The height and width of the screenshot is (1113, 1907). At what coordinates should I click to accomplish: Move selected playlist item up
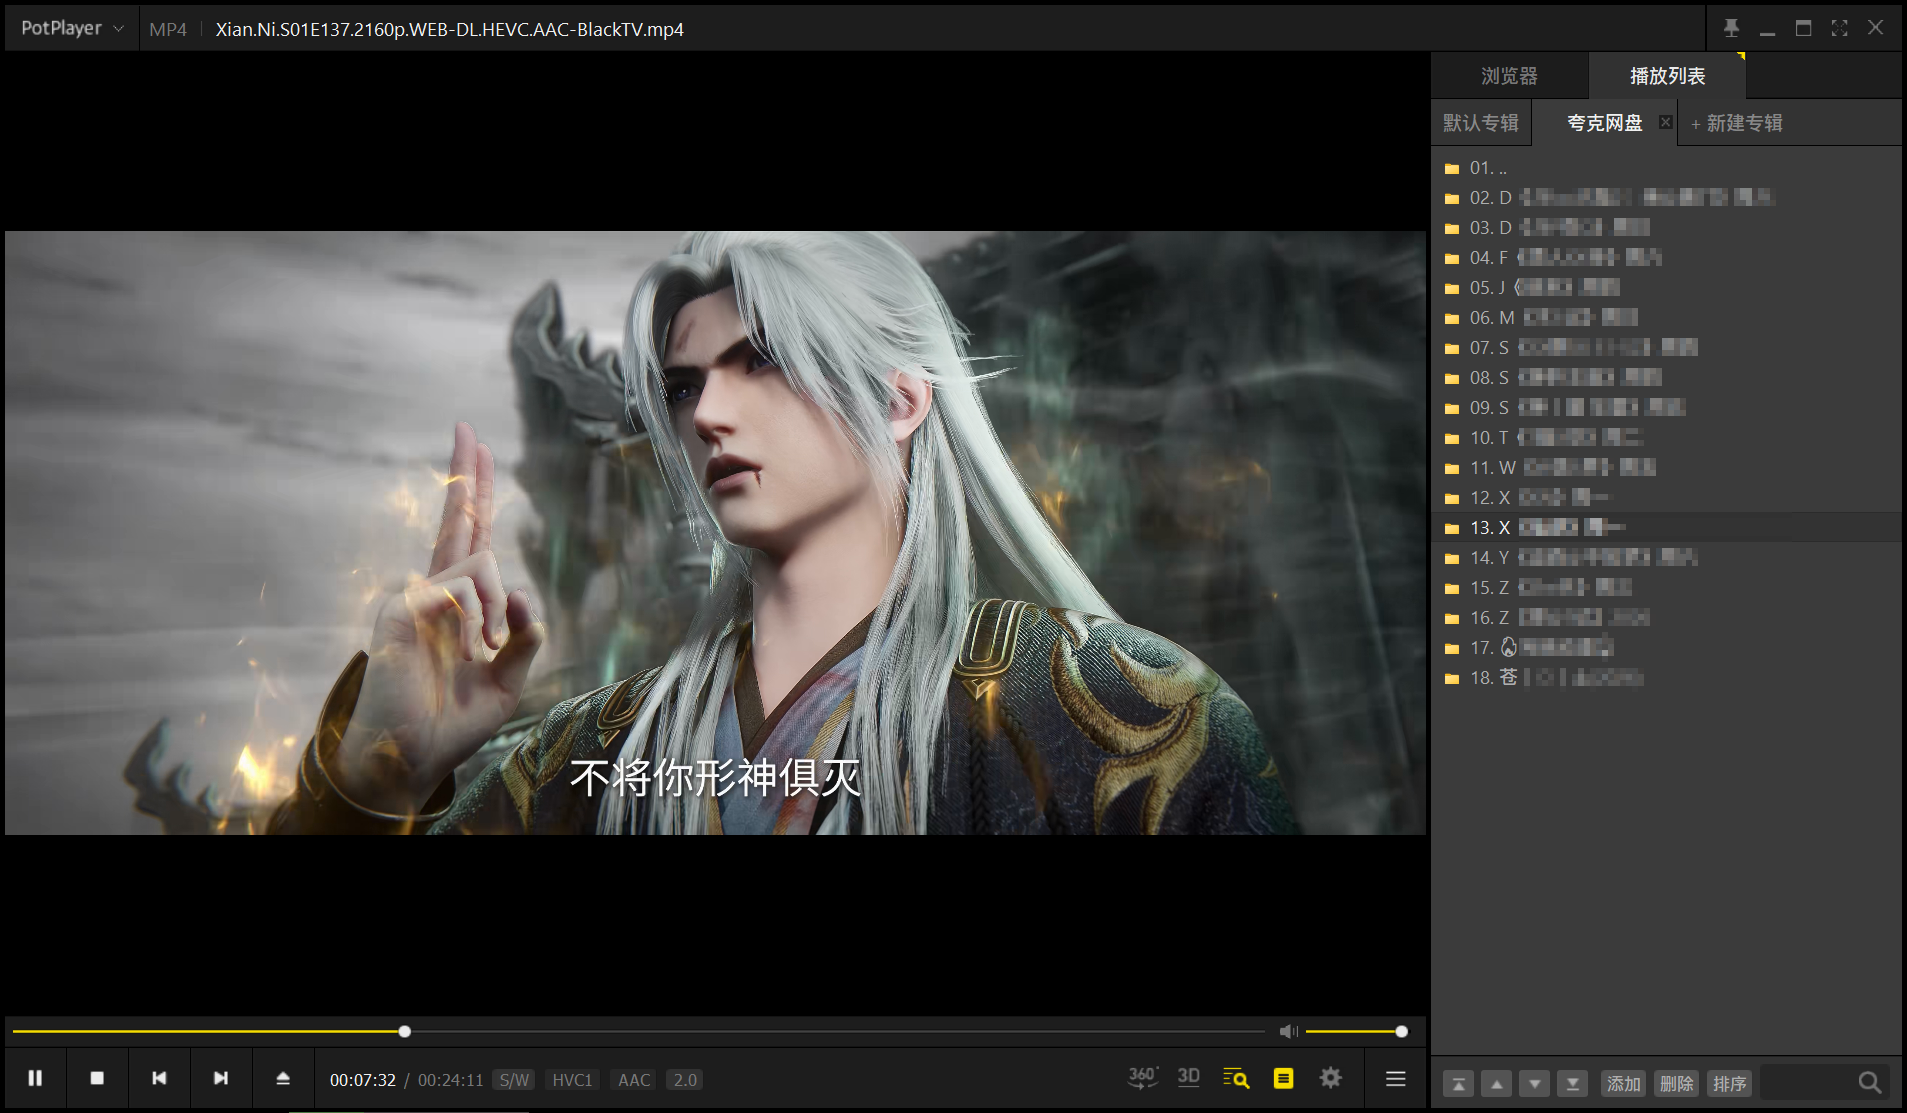tap(1496, 1083)
